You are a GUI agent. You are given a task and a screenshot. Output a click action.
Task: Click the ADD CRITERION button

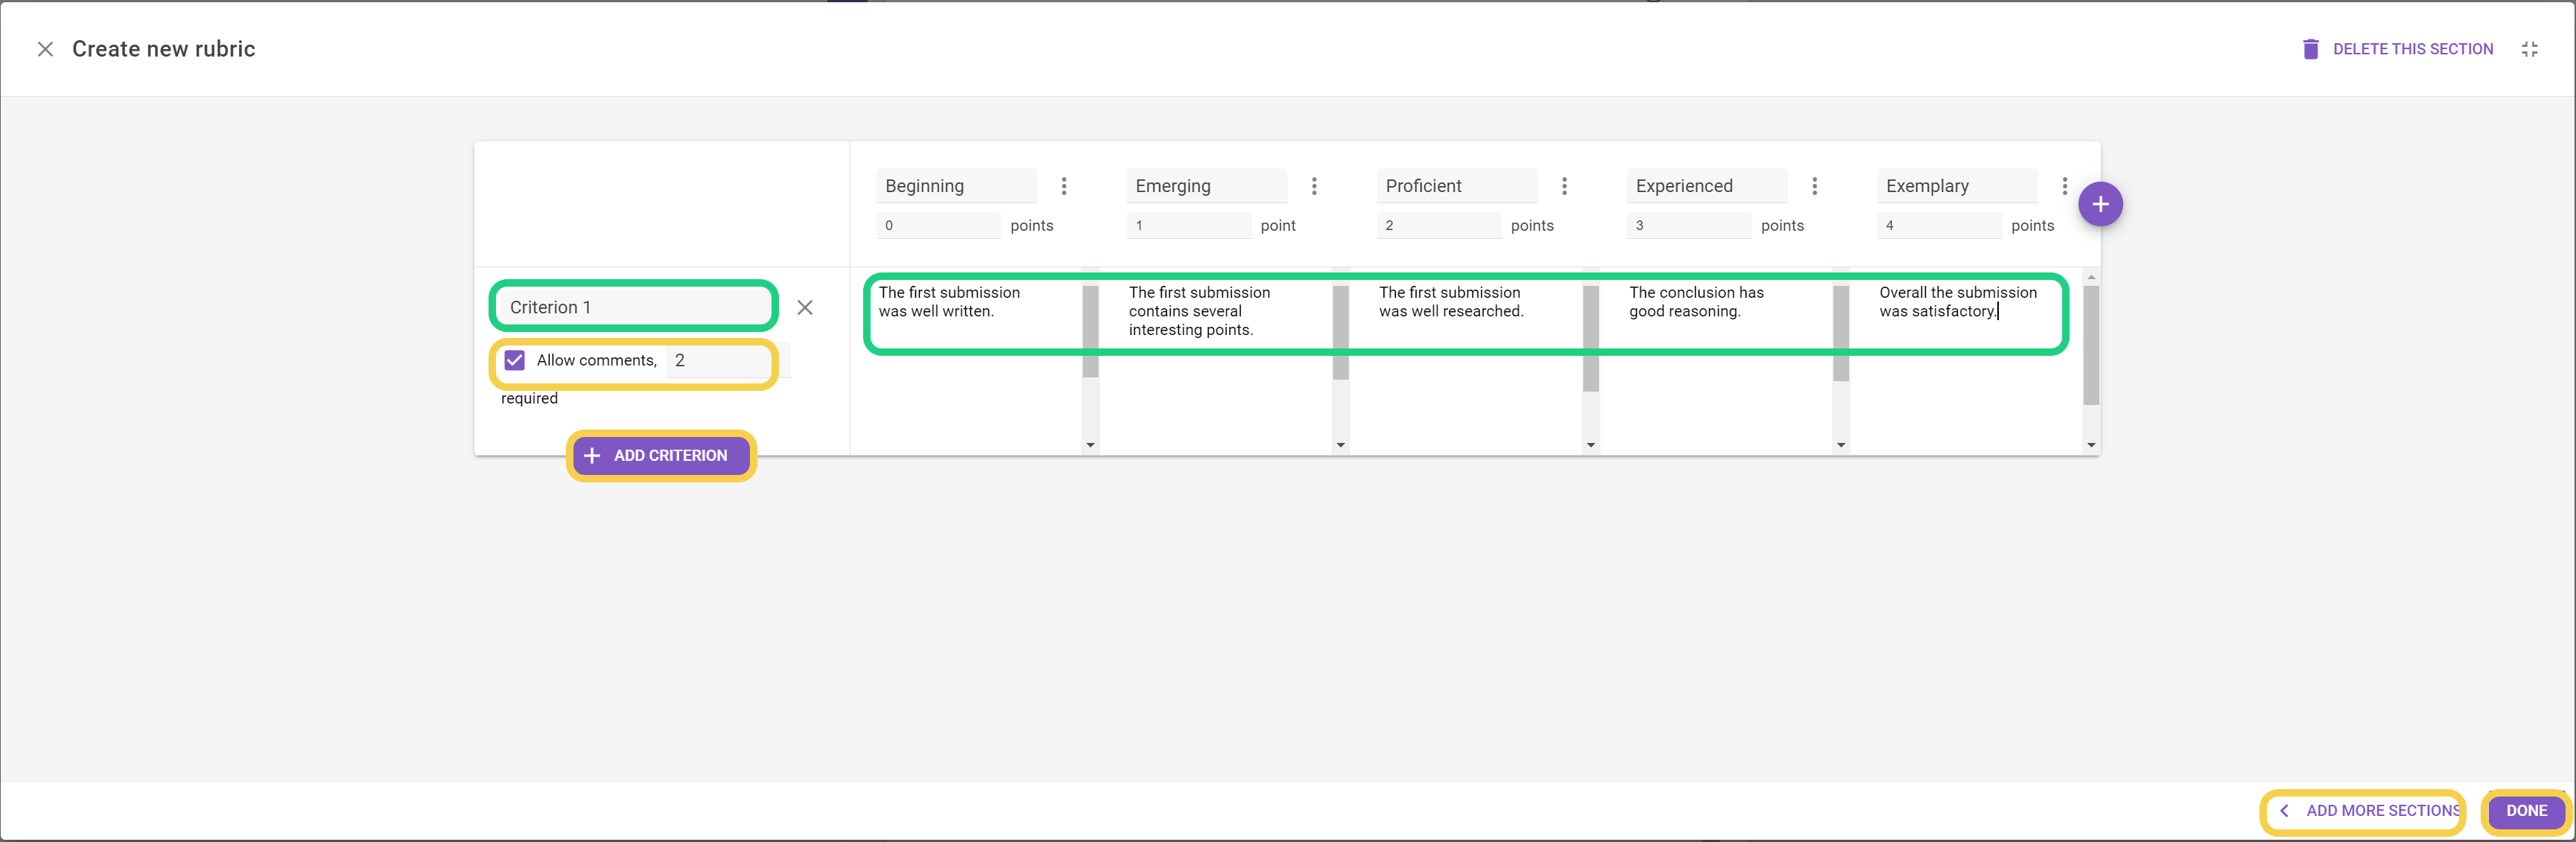tap(660, 455)
